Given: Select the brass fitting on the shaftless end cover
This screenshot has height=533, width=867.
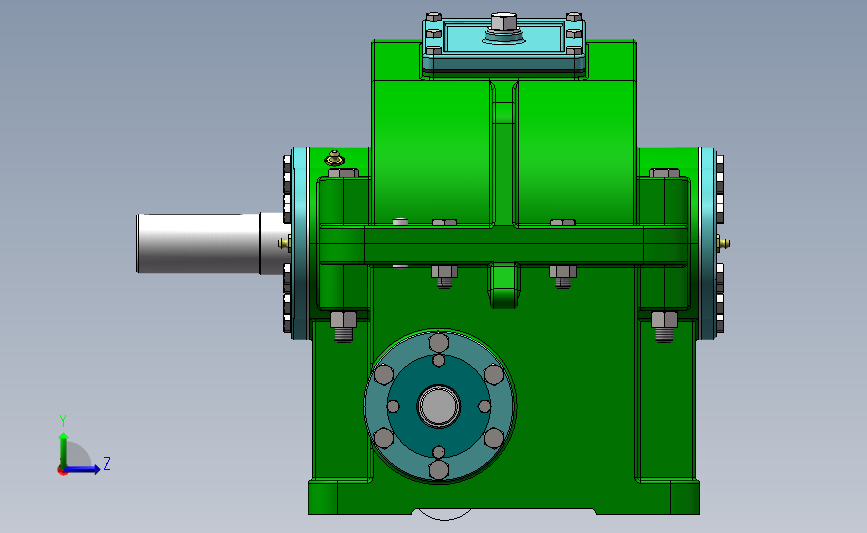Looking at the screenshot, I should pos(723,243).
